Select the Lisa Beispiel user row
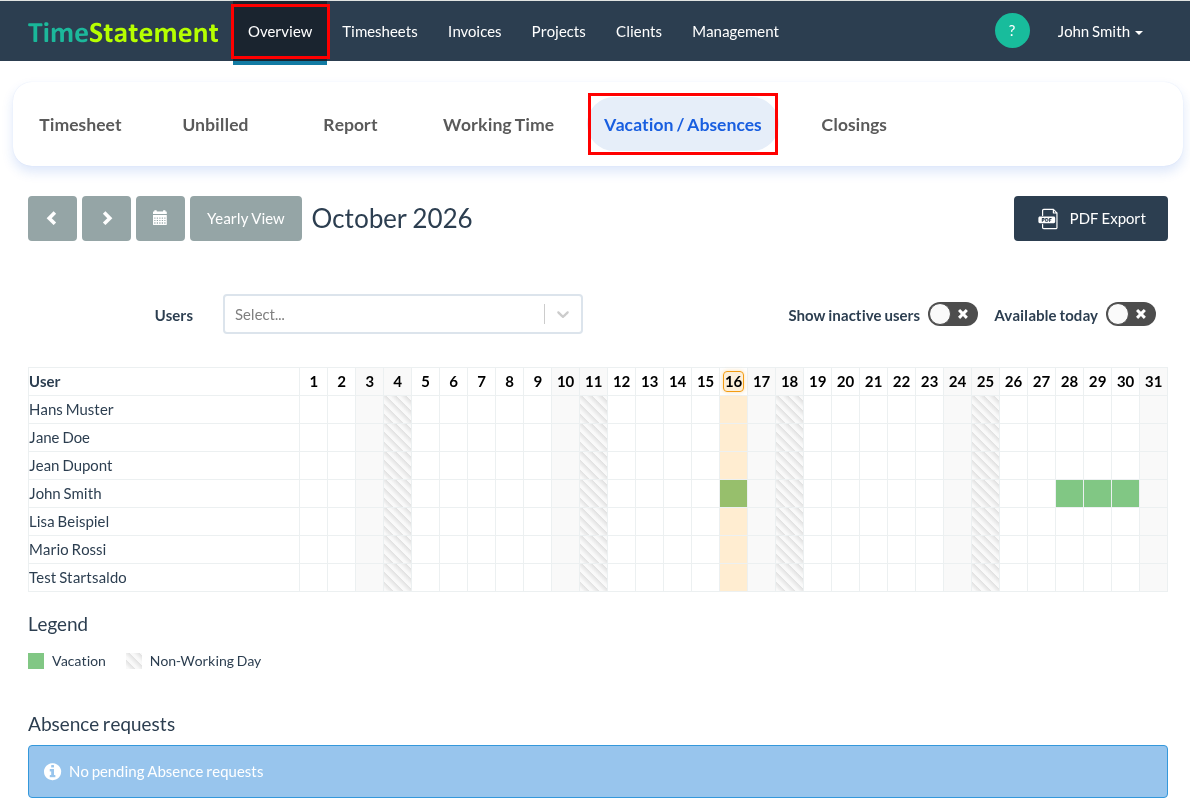 tap(597, 522)
